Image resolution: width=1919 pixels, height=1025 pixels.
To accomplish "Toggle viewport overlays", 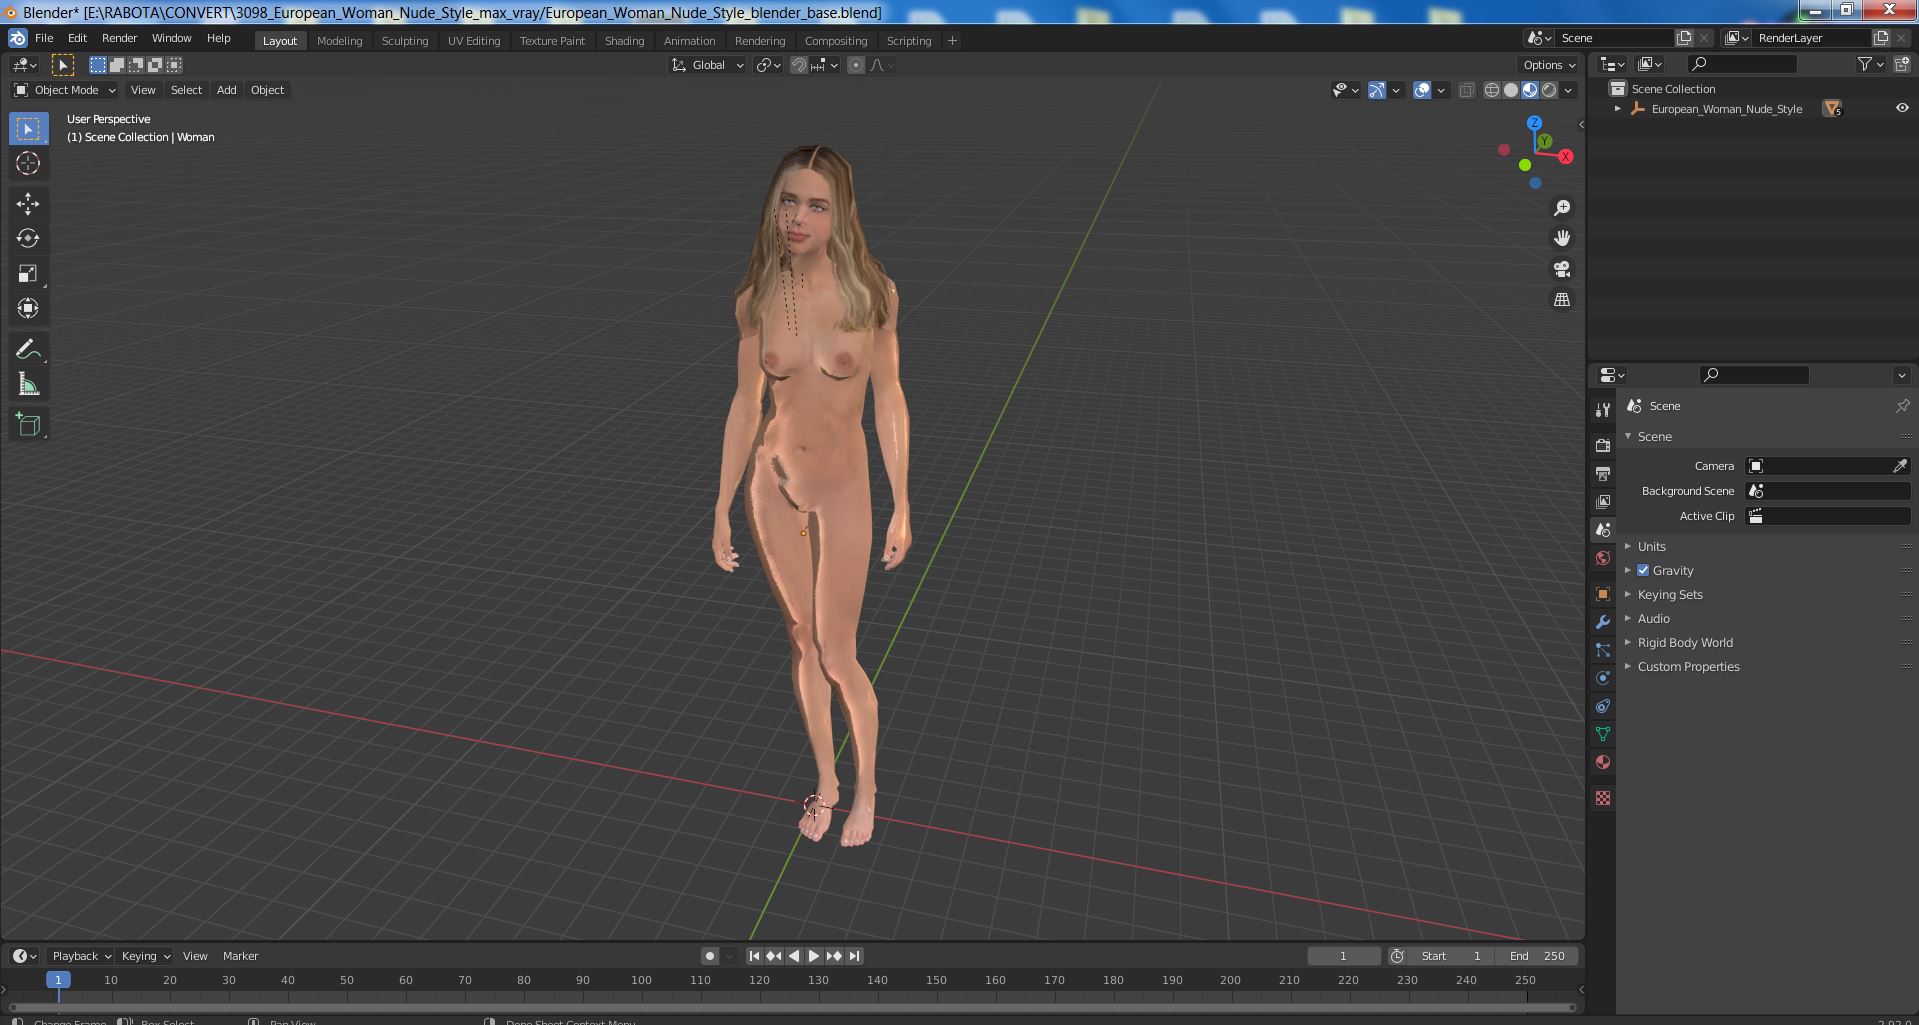I will [x=1422, y=90].
